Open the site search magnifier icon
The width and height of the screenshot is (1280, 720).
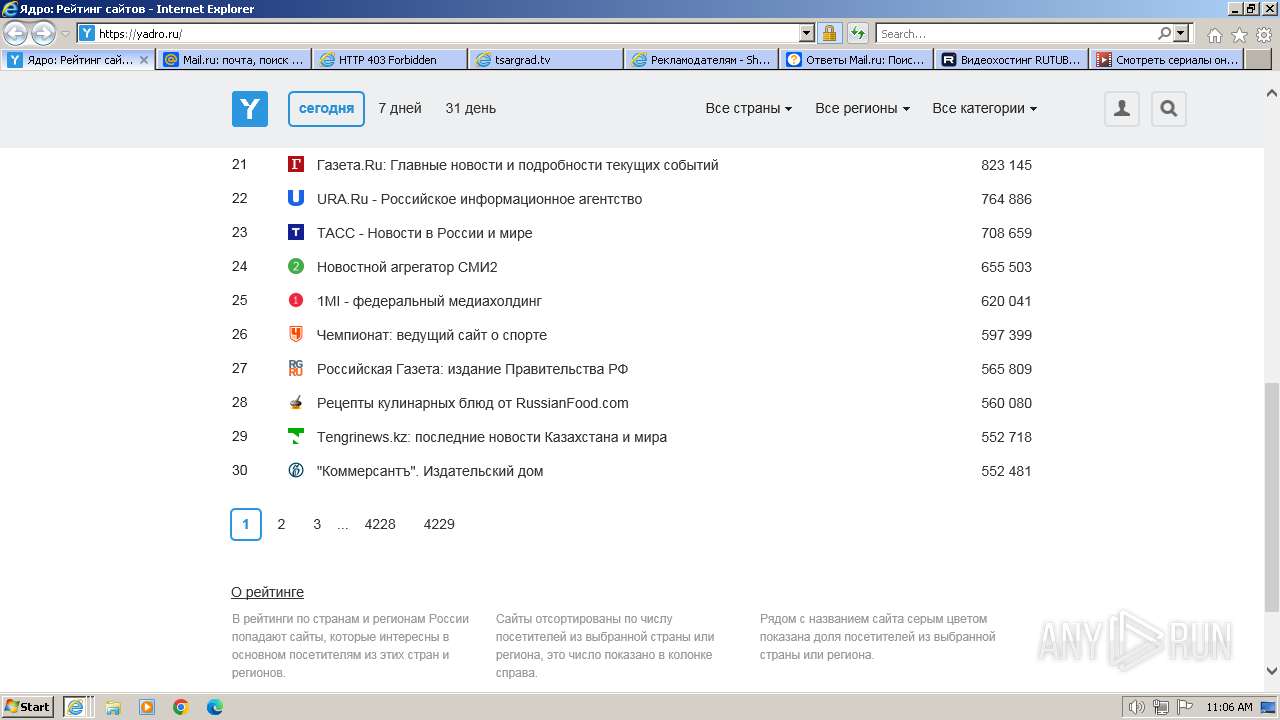[x=1169, y=109]
